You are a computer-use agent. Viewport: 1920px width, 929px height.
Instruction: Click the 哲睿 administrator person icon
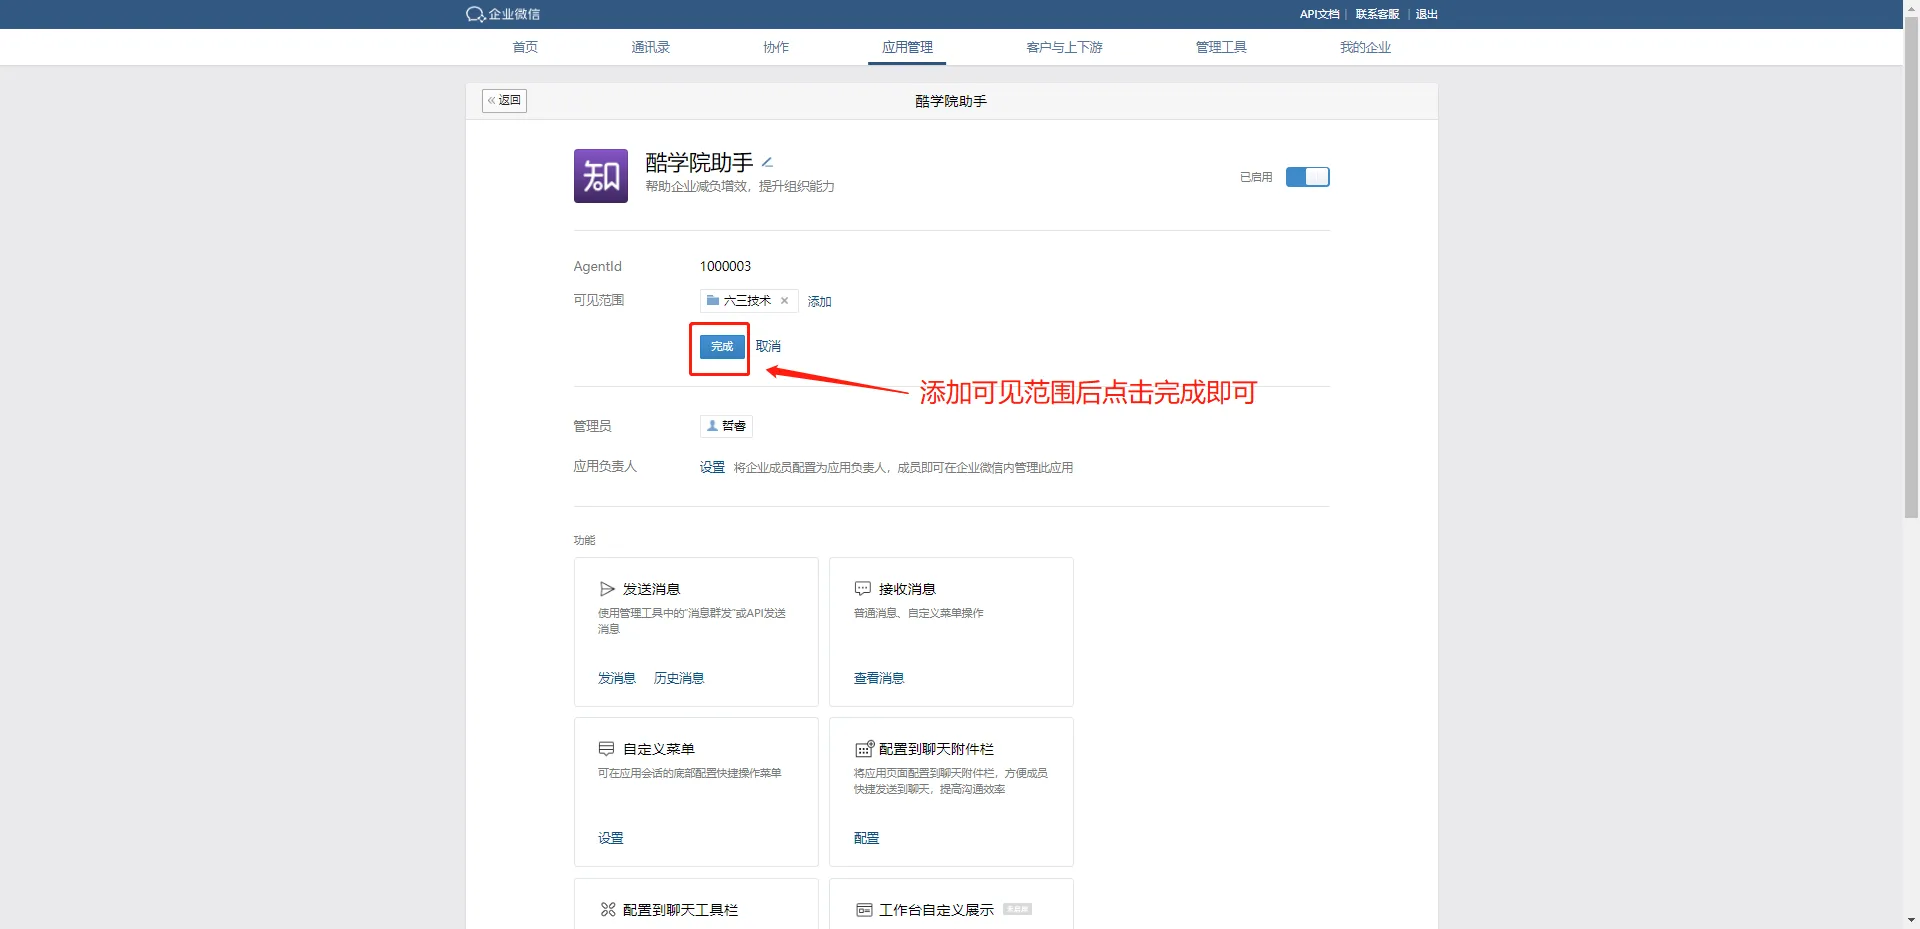tap(712, 426)
